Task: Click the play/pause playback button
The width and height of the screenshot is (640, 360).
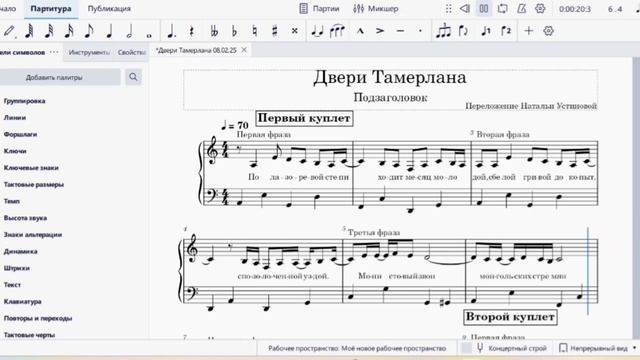Action: click(484, 9)
